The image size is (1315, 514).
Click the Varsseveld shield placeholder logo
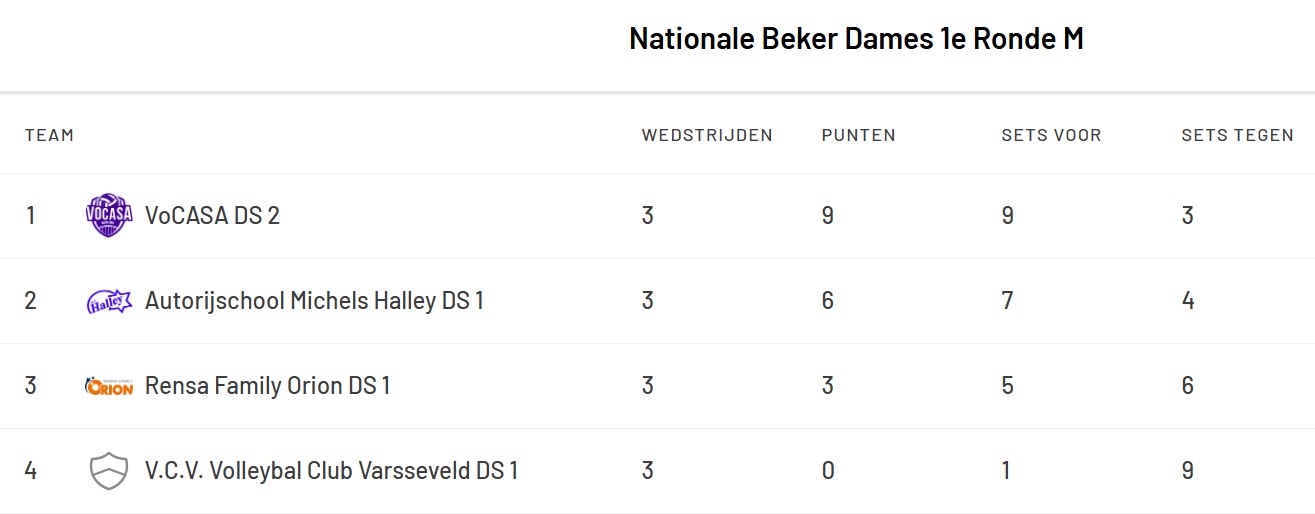(x=109, y=471)
